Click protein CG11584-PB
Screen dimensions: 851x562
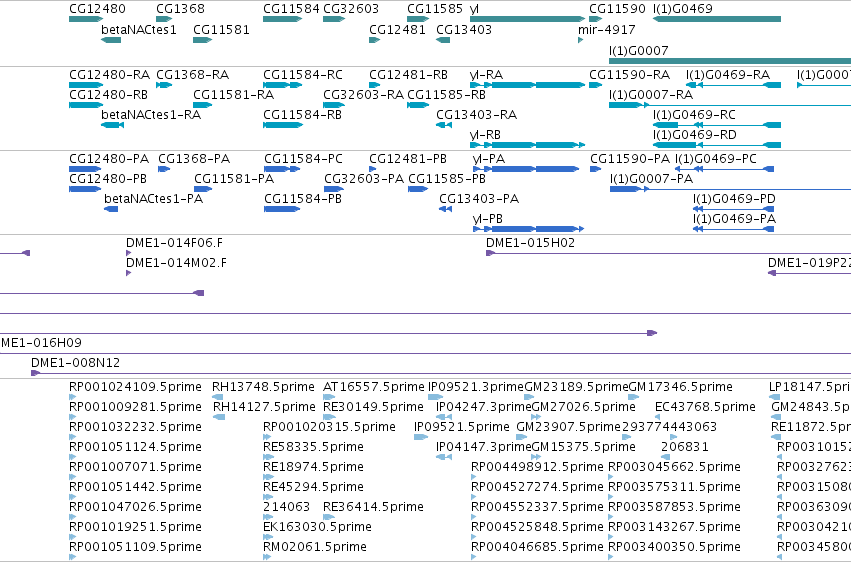303,199
